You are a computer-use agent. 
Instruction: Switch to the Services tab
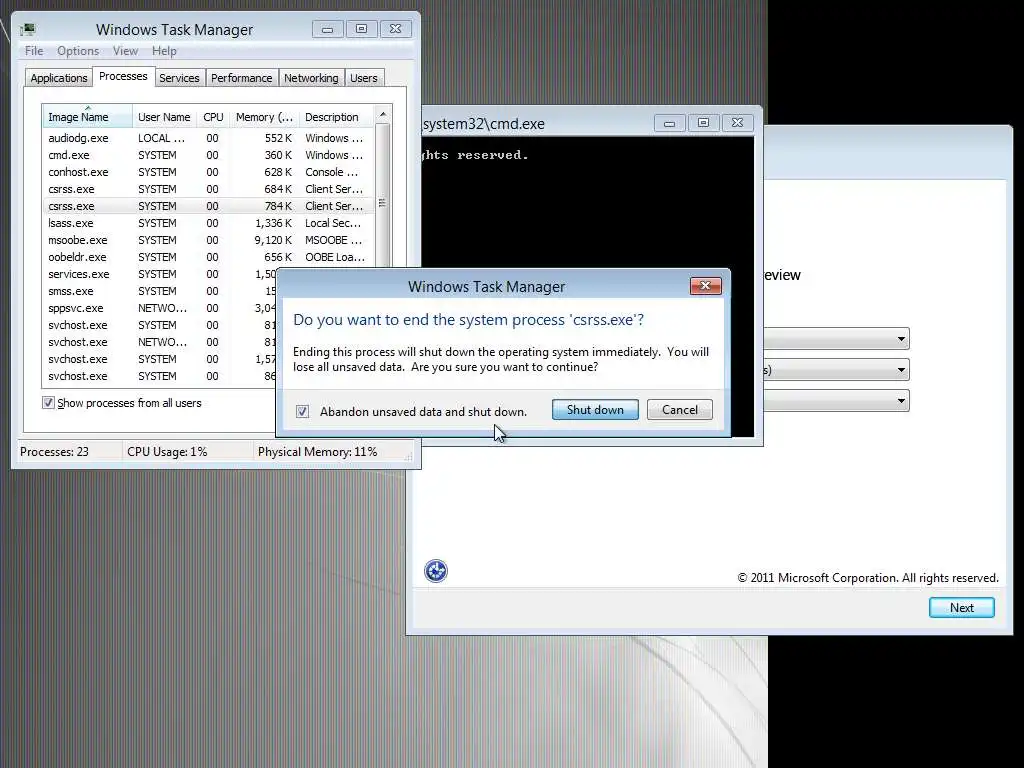179,78
